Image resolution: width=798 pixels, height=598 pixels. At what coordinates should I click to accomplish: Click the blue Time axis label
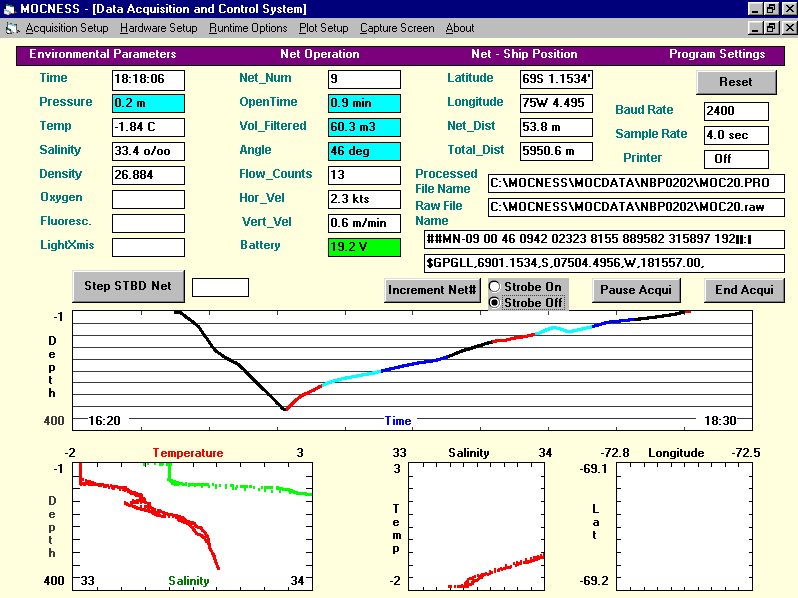tap(397, 421)
